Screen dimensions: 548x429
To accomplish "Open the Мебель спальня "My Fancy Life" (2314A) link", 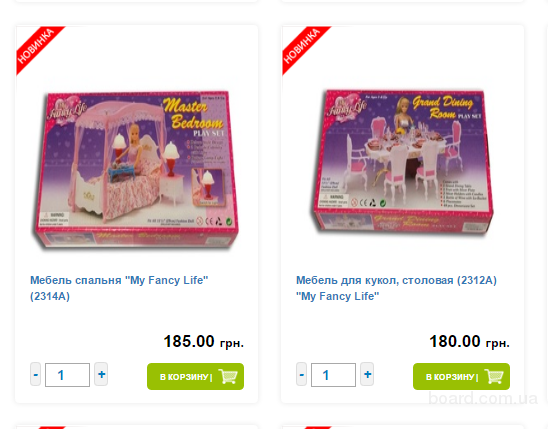I will [119, 288].
